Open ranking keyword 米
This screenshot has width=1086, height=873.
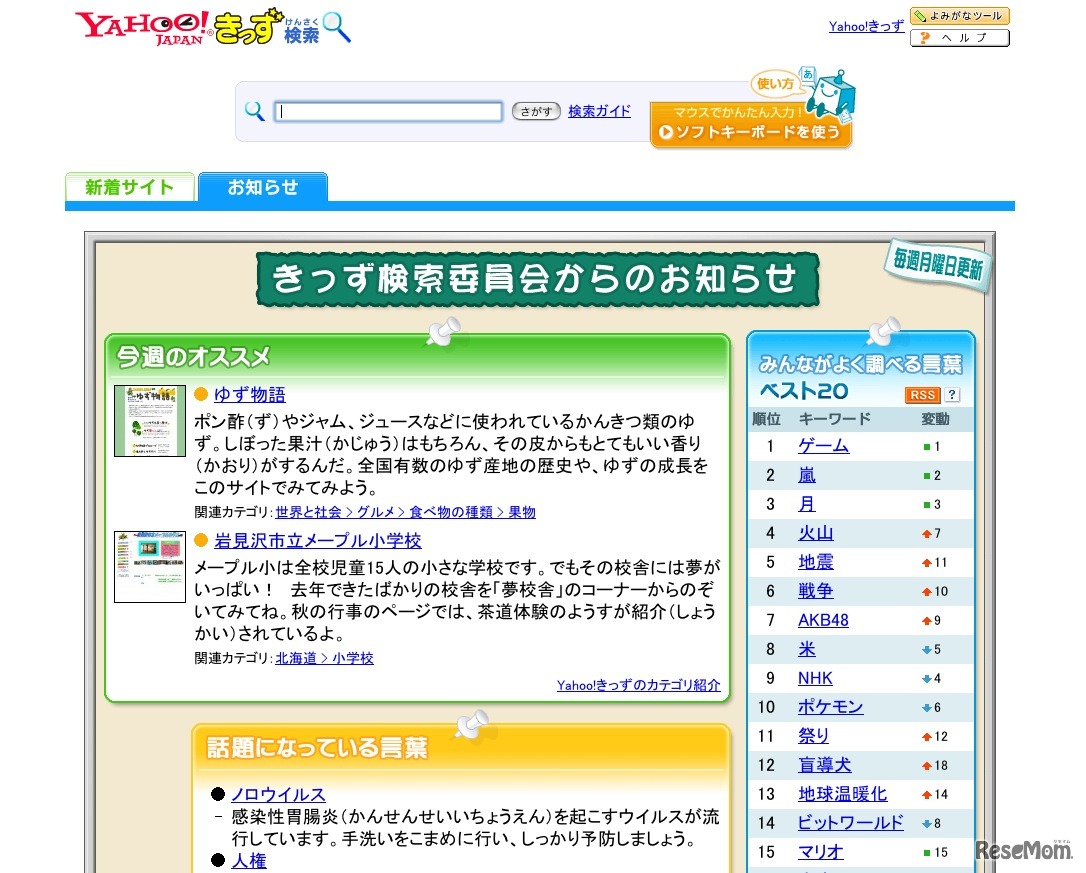(807, 650)
